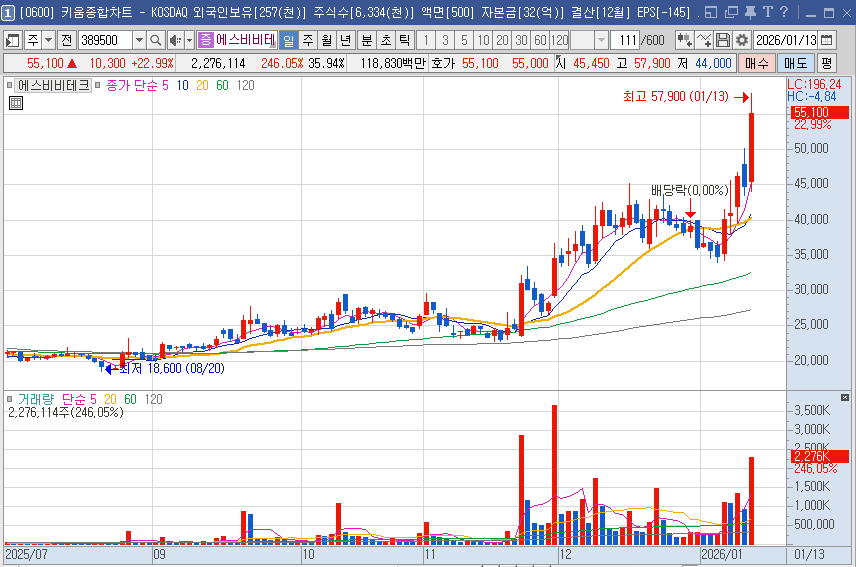This screenshot has height=567, width=856.
Task: Select the 년 yearly period
Action: [x=346, y=40]
